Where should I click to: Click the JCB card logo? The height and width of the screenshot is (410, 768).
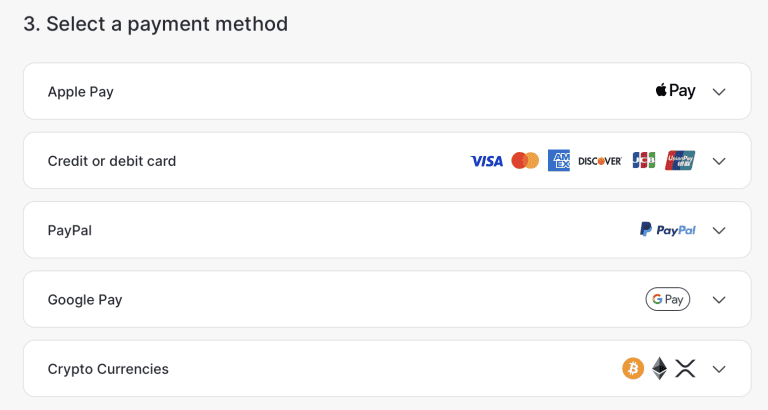click(x=644, y=161)
